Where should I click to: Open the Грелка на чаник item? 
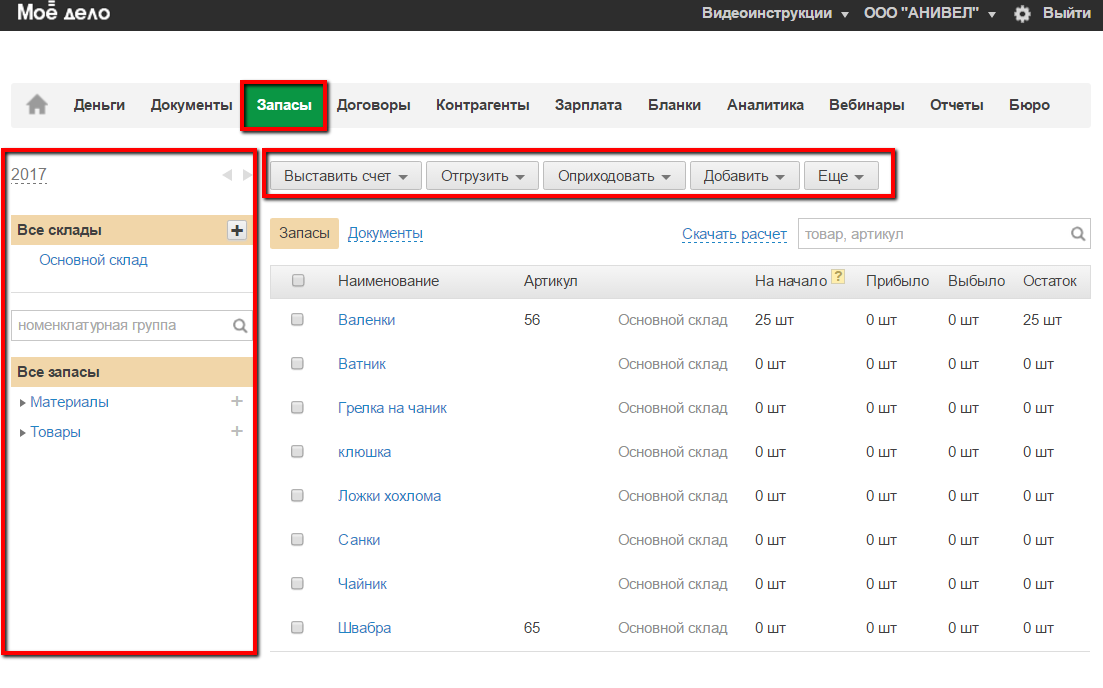pos(392,408)
